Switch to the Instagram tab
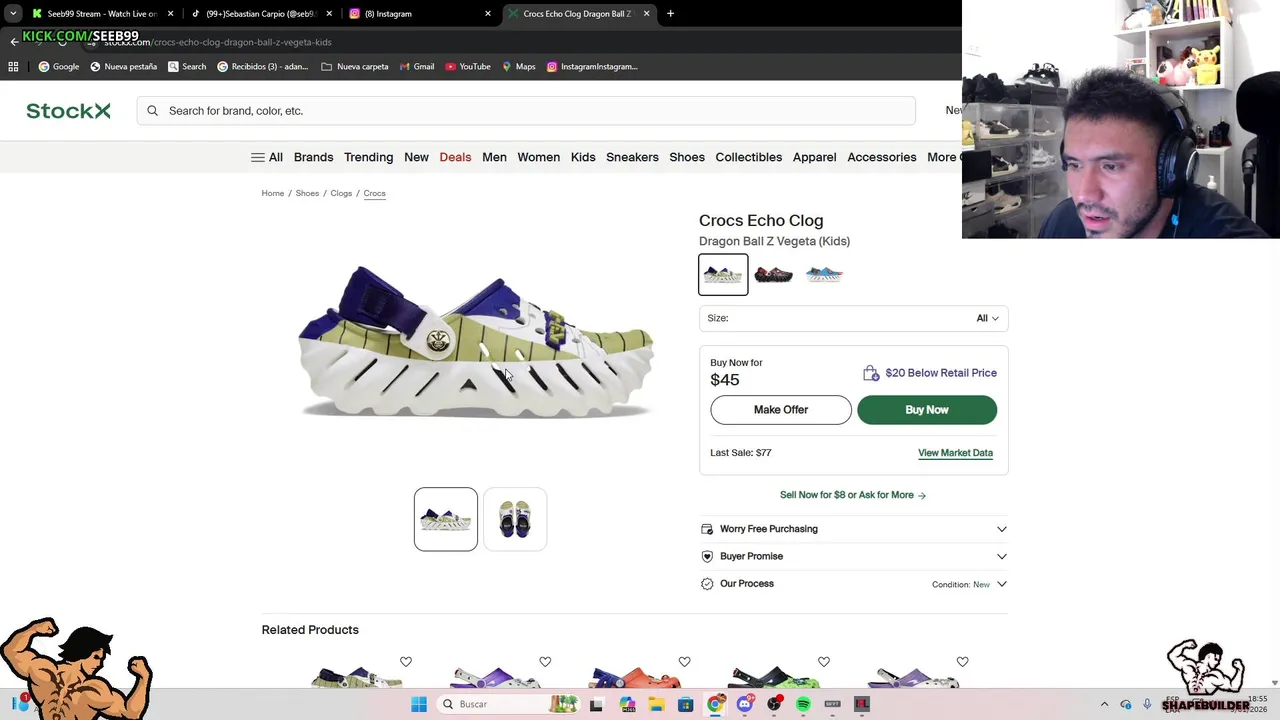 click(x=418, y=14)
